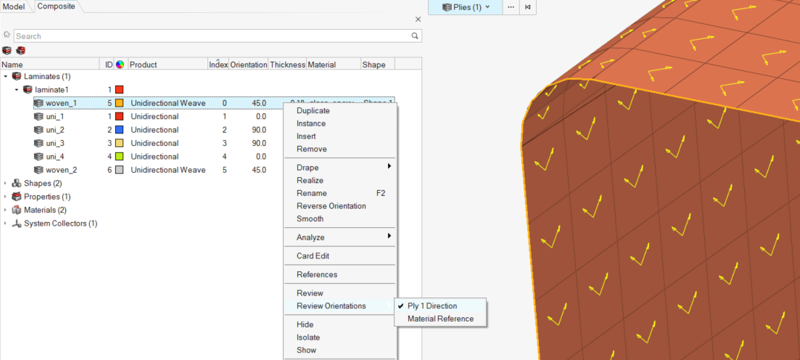The height and width of the screenshot is (360, 800).
Task: Expand the Properties (1) tree node
Action: pos(5,197)
